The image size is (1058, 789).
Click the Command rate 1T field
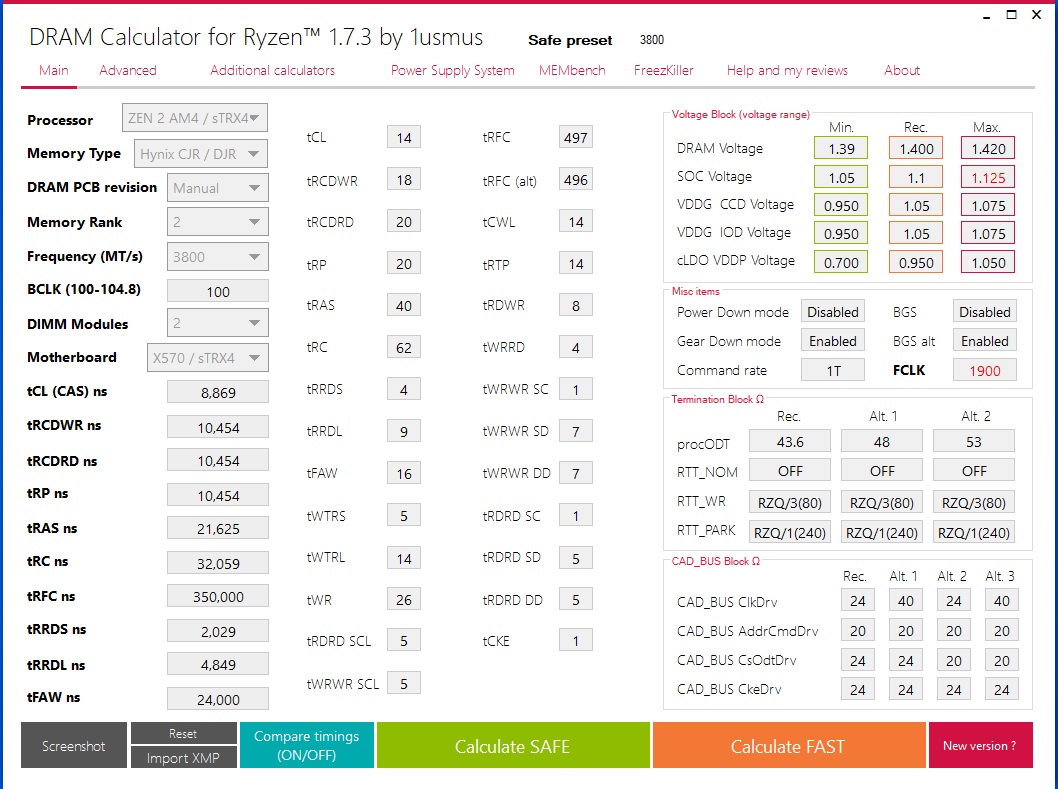pos(833,370)
